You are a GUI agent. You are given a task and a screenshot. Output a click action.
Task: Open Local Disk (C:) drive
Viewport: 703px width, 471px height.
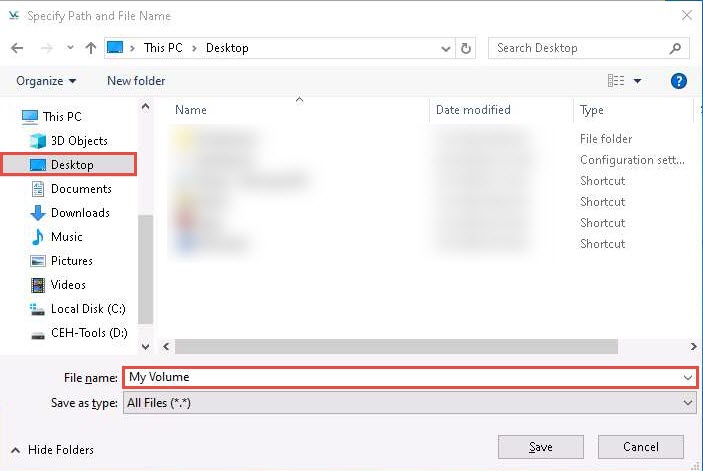coord(87,309)
